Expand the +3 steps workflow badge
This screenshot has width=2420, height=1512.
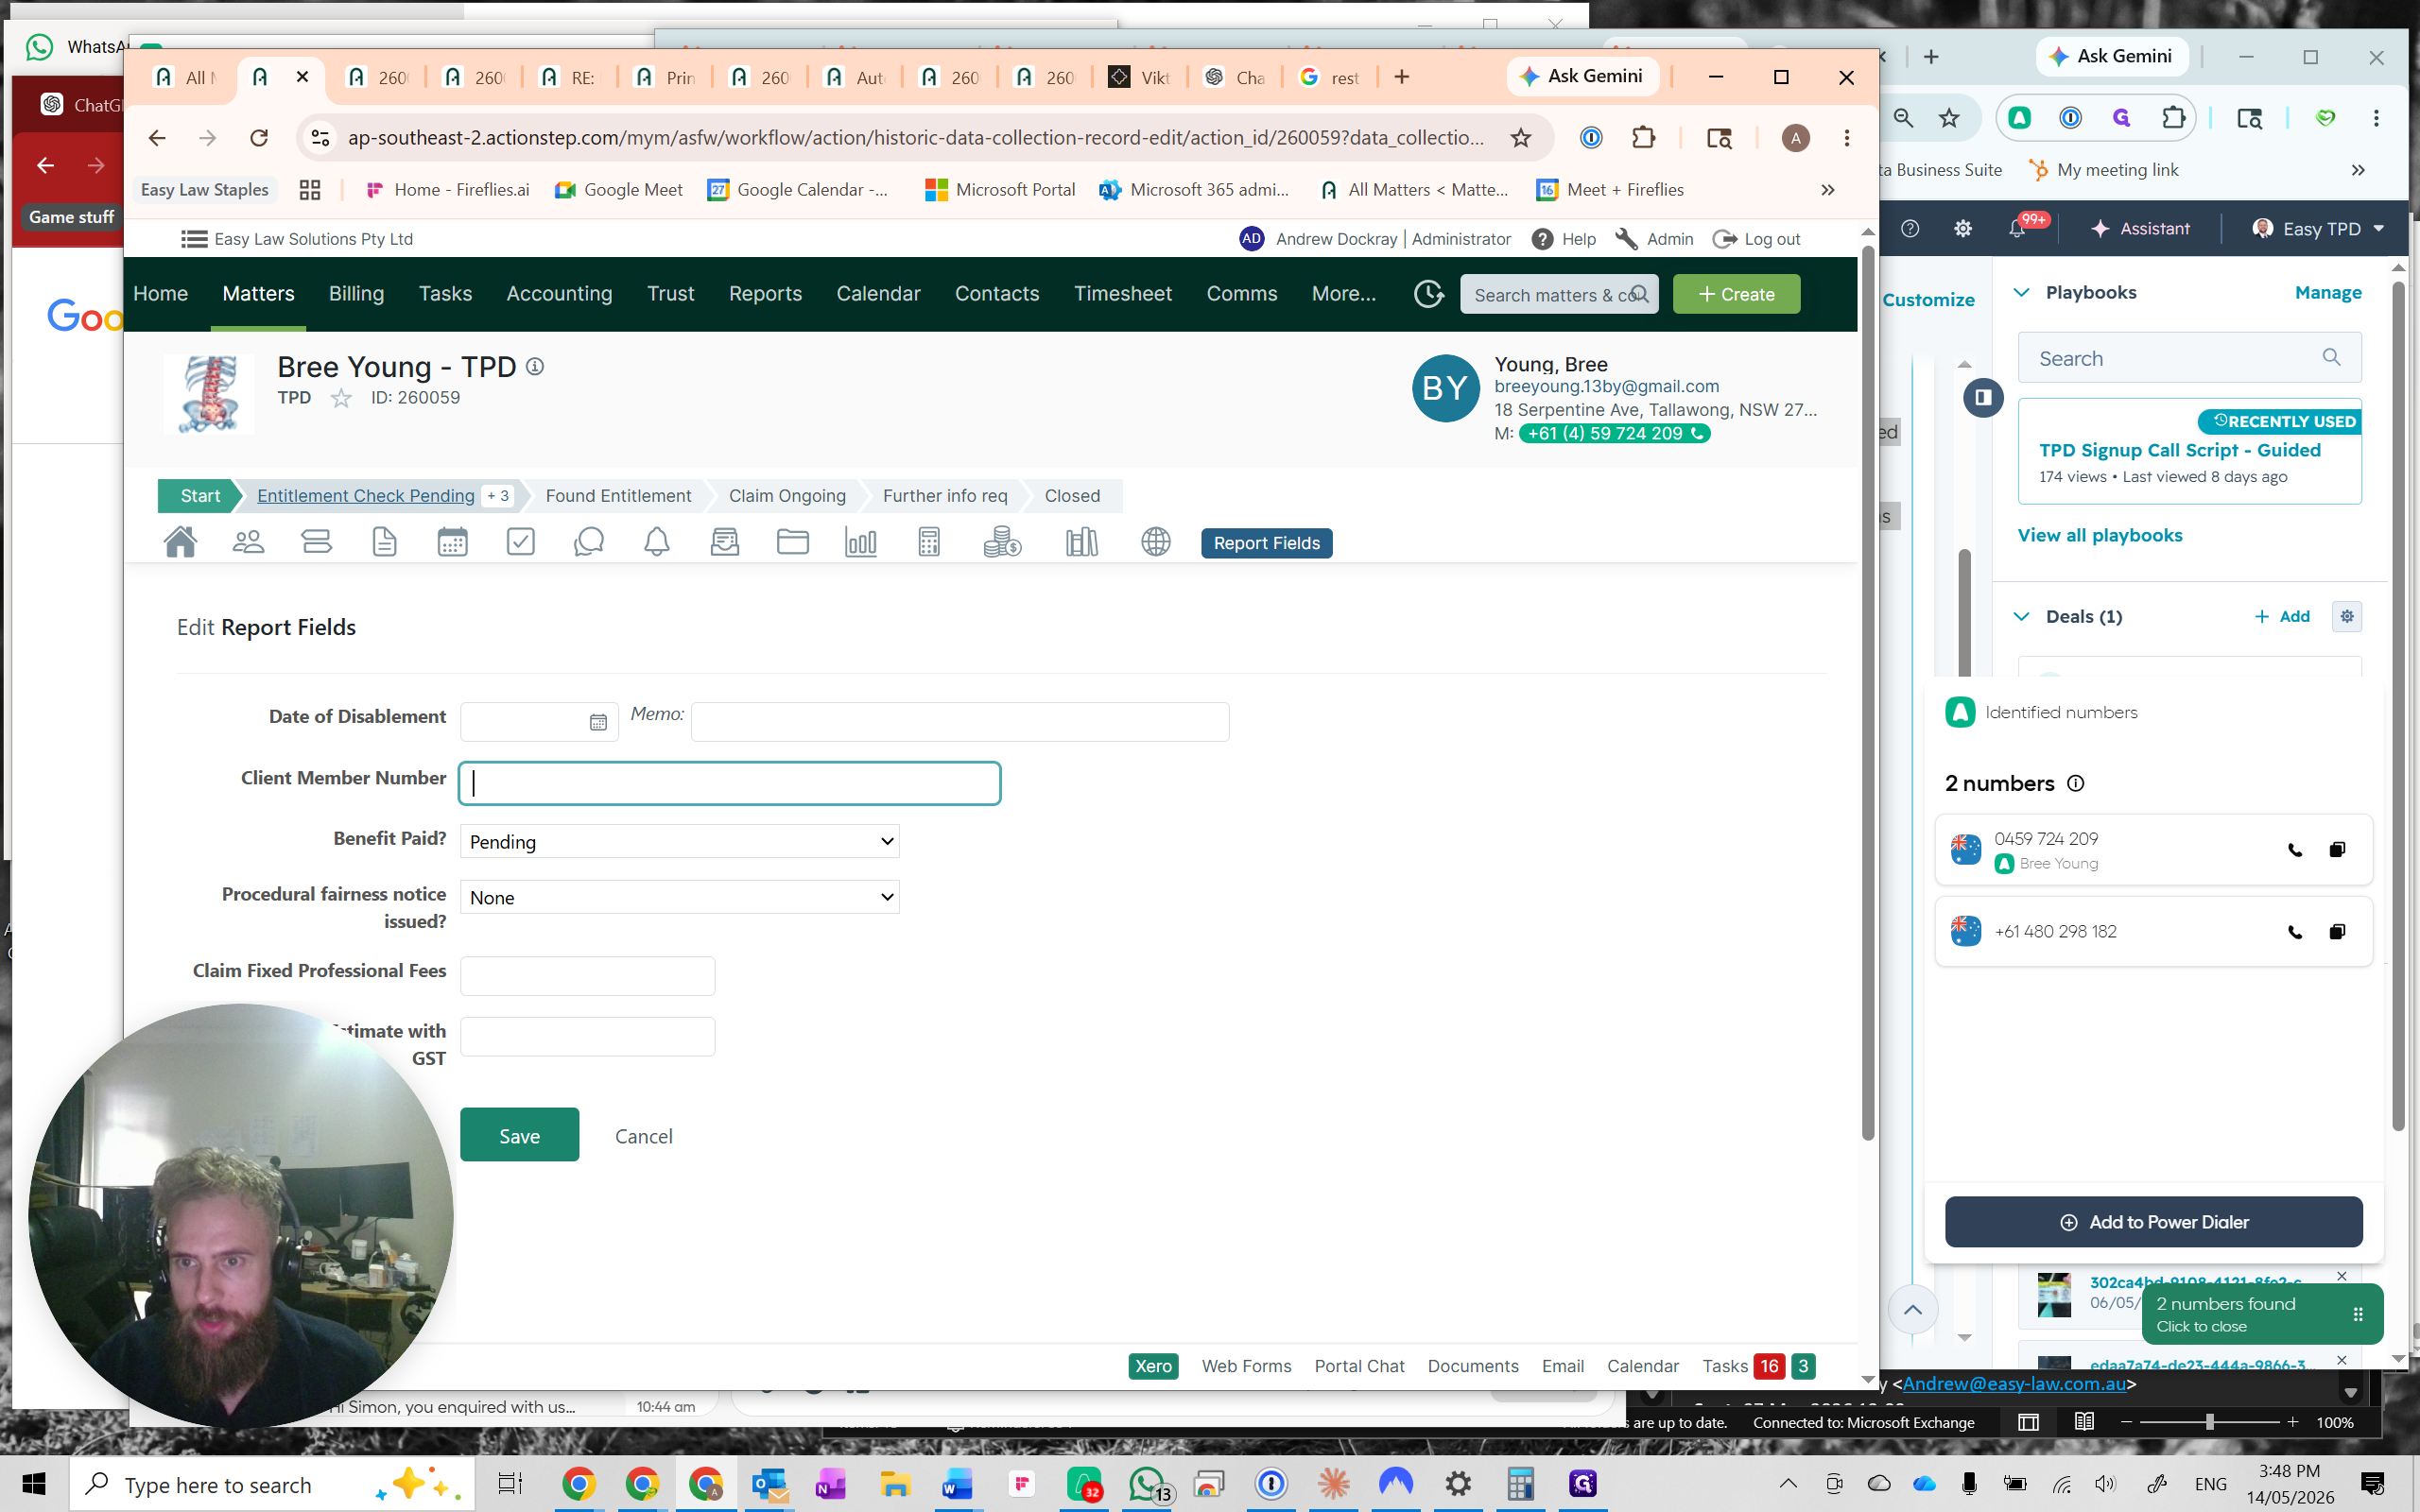[498, 496]
